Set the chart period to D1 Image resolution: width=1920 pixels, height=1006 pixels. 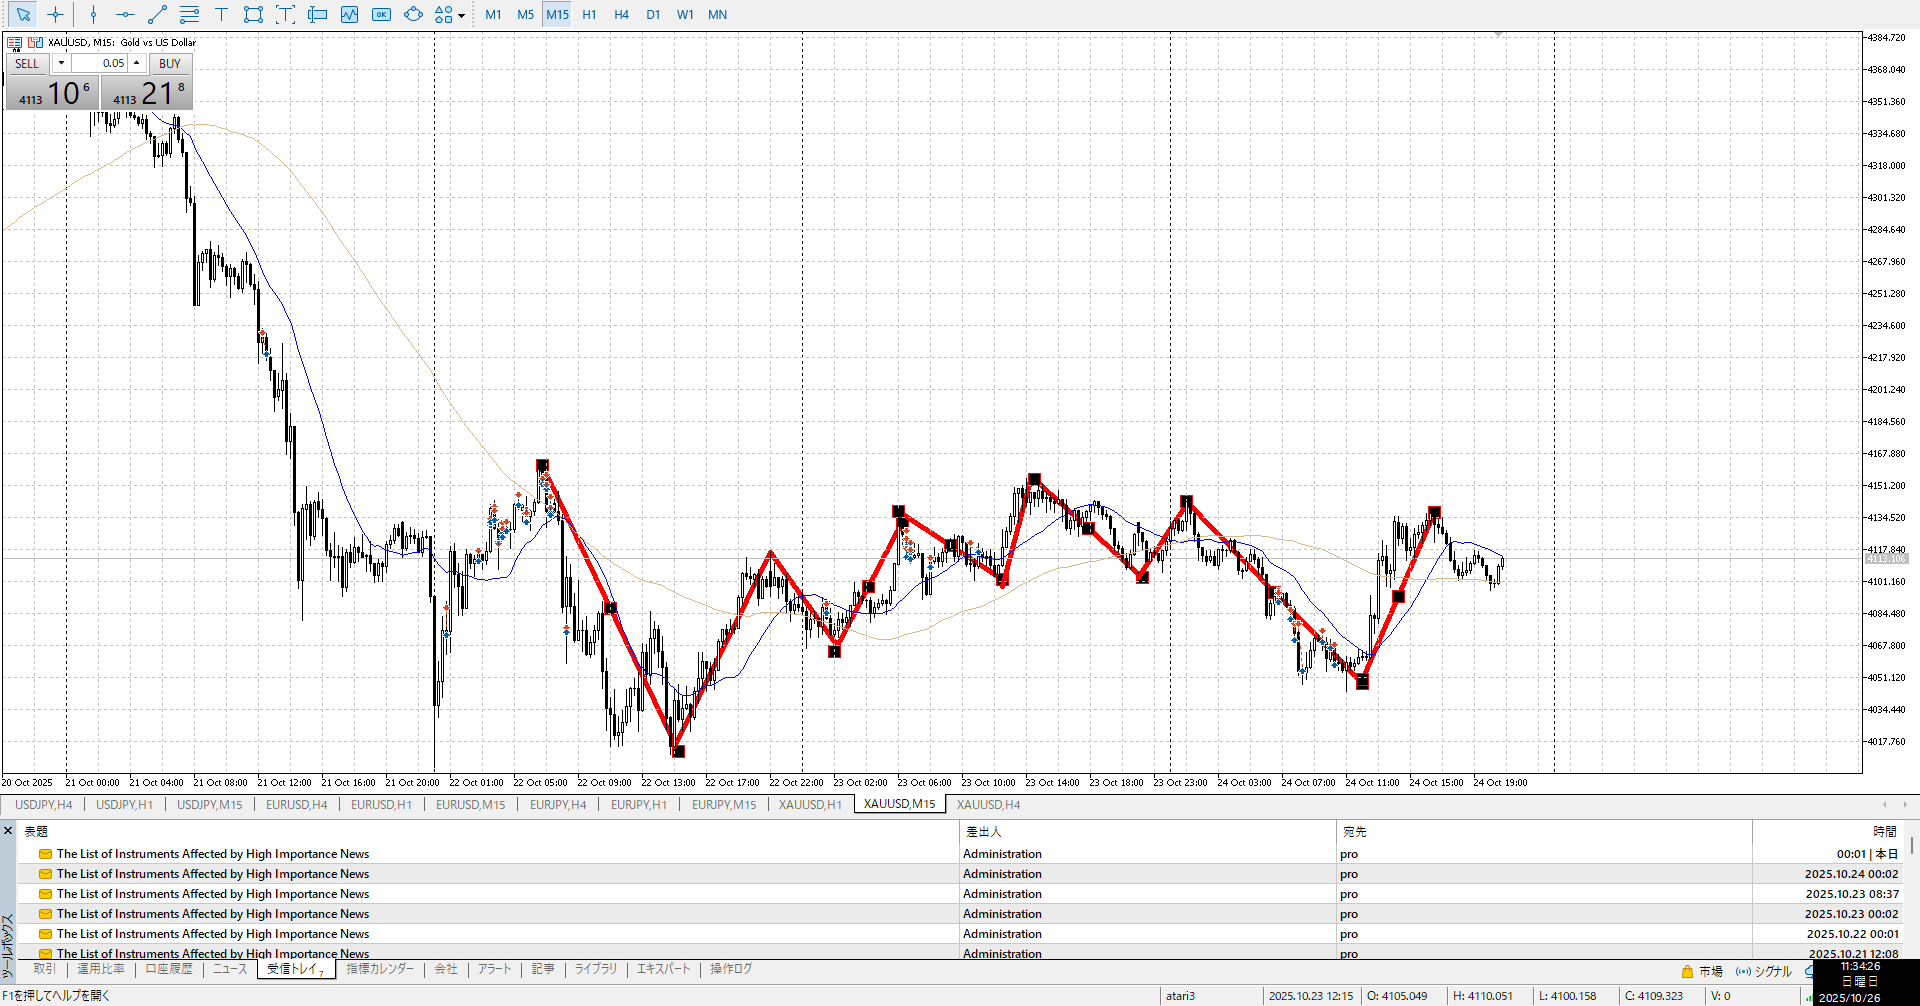tap(653, 14)
